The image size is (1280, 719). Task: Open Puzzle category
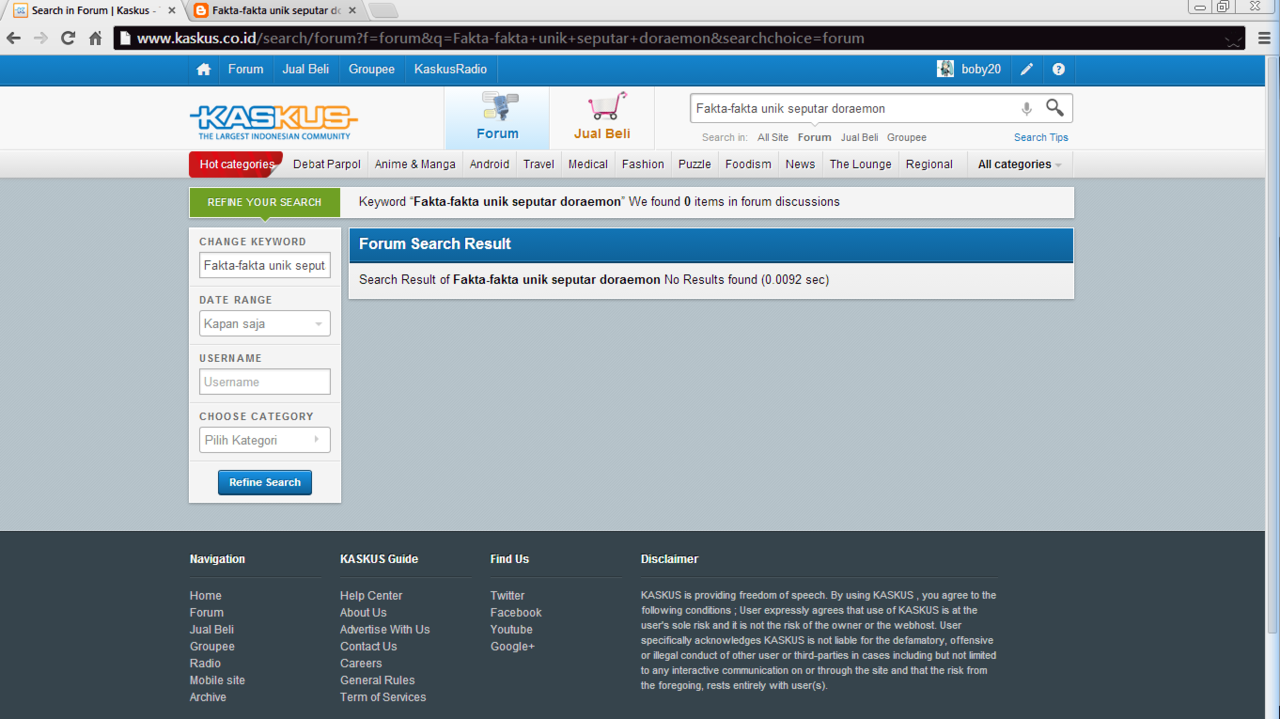[695, 164]
